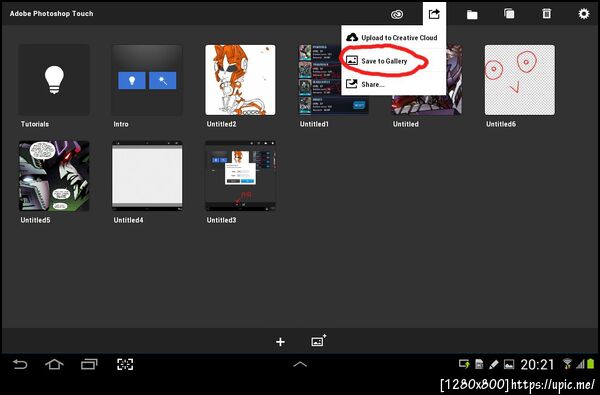Tap the Android back button
Viewport: 600px width, 395px height.
click(x=20, y=364)
